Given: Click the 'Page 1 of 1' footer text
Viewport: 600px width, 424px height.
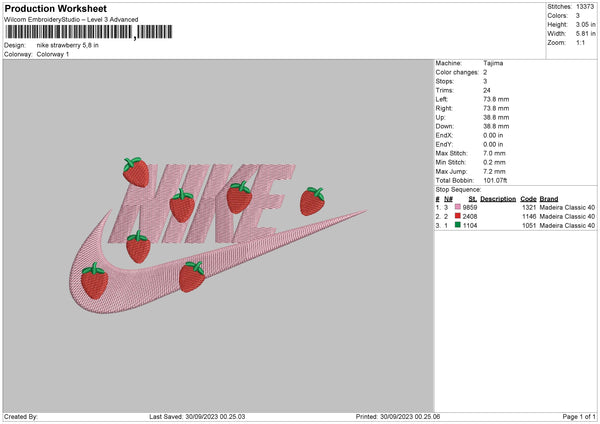Looking at the screenshot, I should (579, 416).
